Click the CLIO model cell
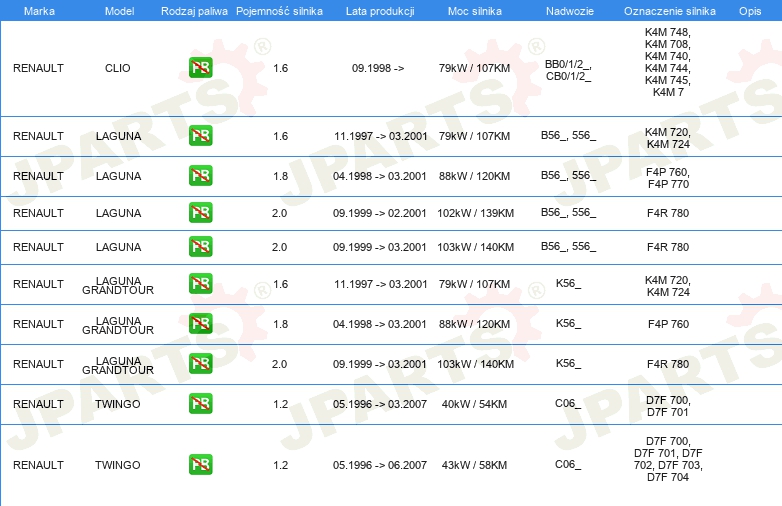Viewport: 782px width, 506px height. point(118,68)
